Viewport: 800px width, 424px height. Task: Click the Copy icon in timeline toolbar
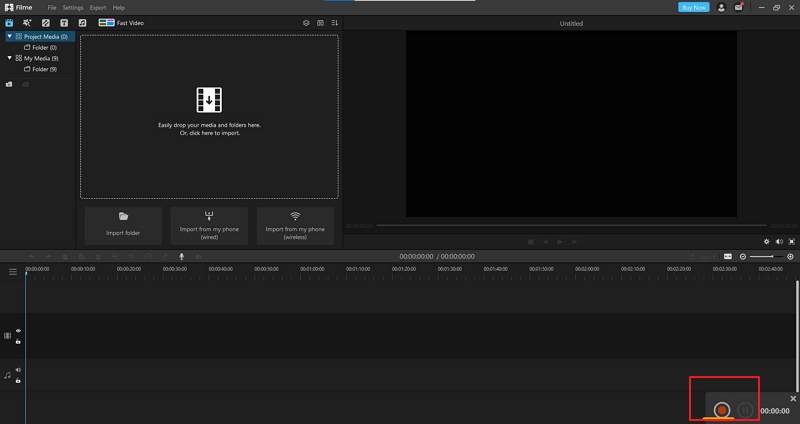click(x=65, y=257)
